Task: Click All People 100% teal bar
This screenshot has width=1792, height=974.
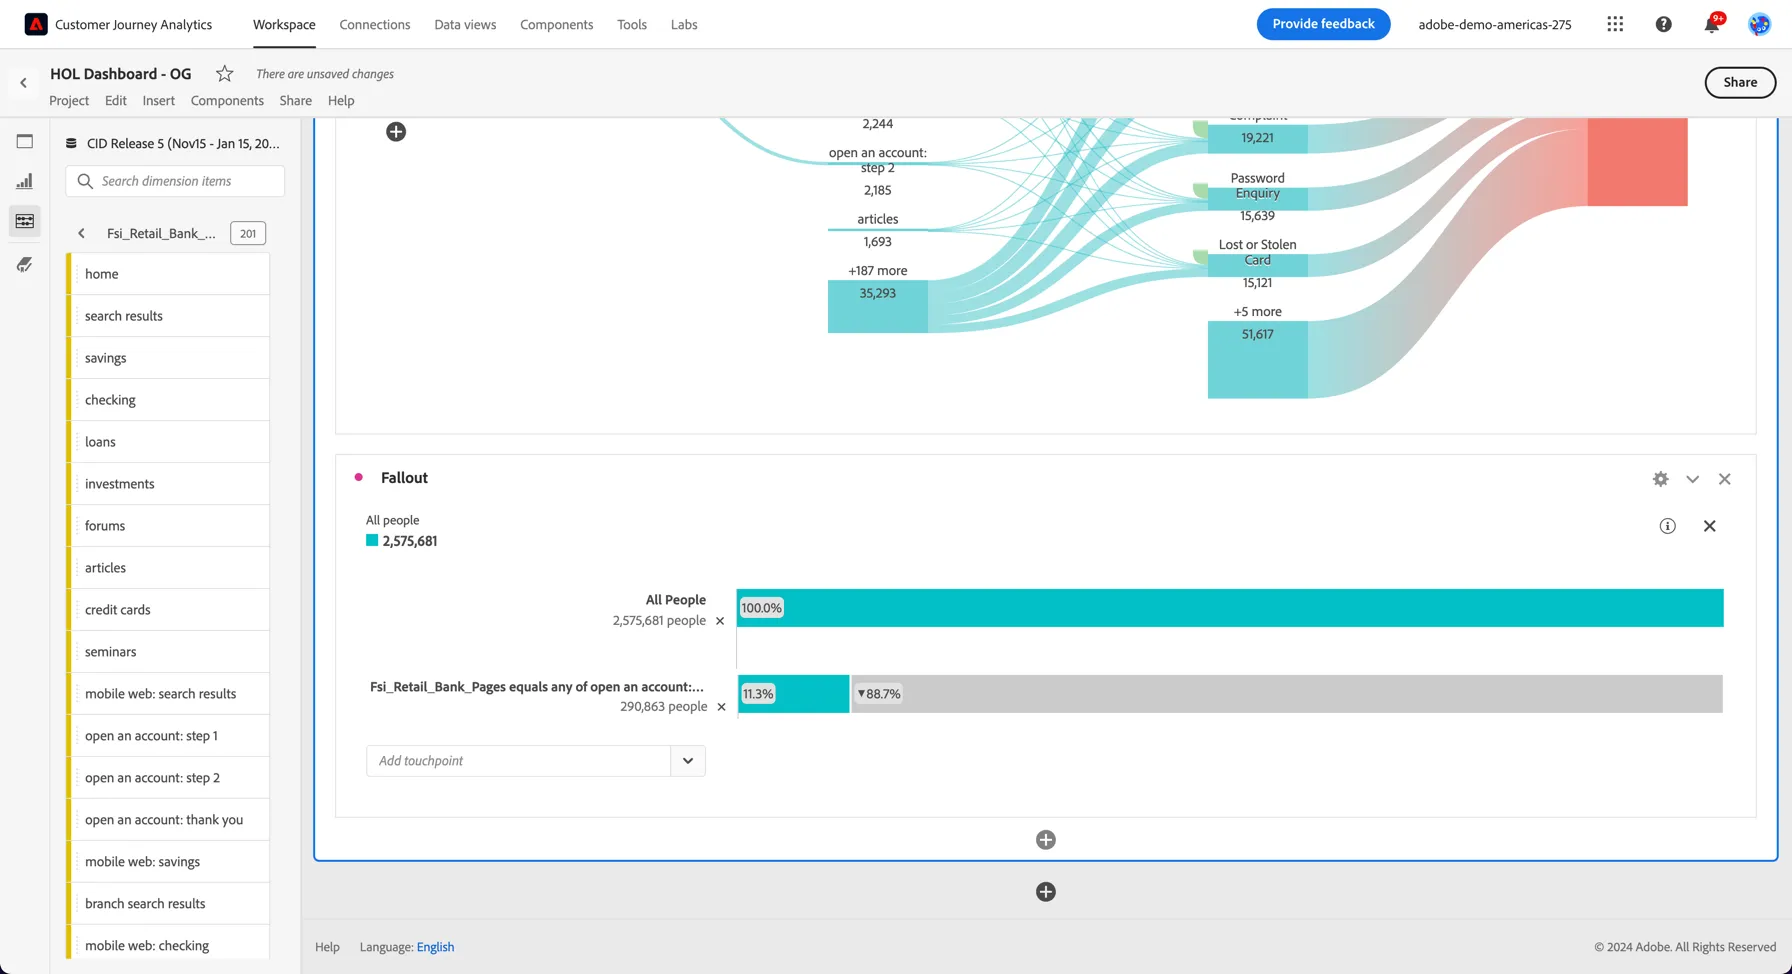Action: tap(1230, 608)
